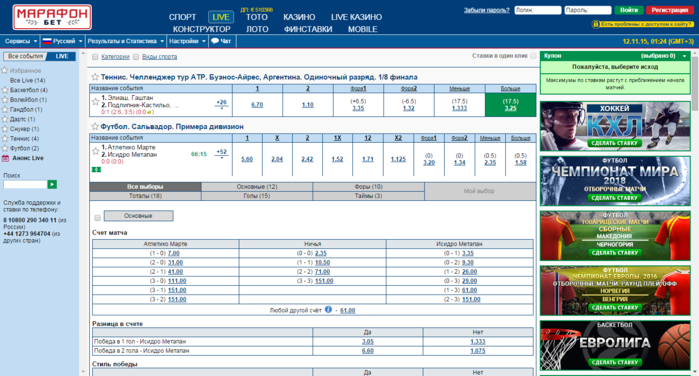This screenshot has height=376, width=699.
Task: Switch toggle to Все события
Action: coord(25,56)
